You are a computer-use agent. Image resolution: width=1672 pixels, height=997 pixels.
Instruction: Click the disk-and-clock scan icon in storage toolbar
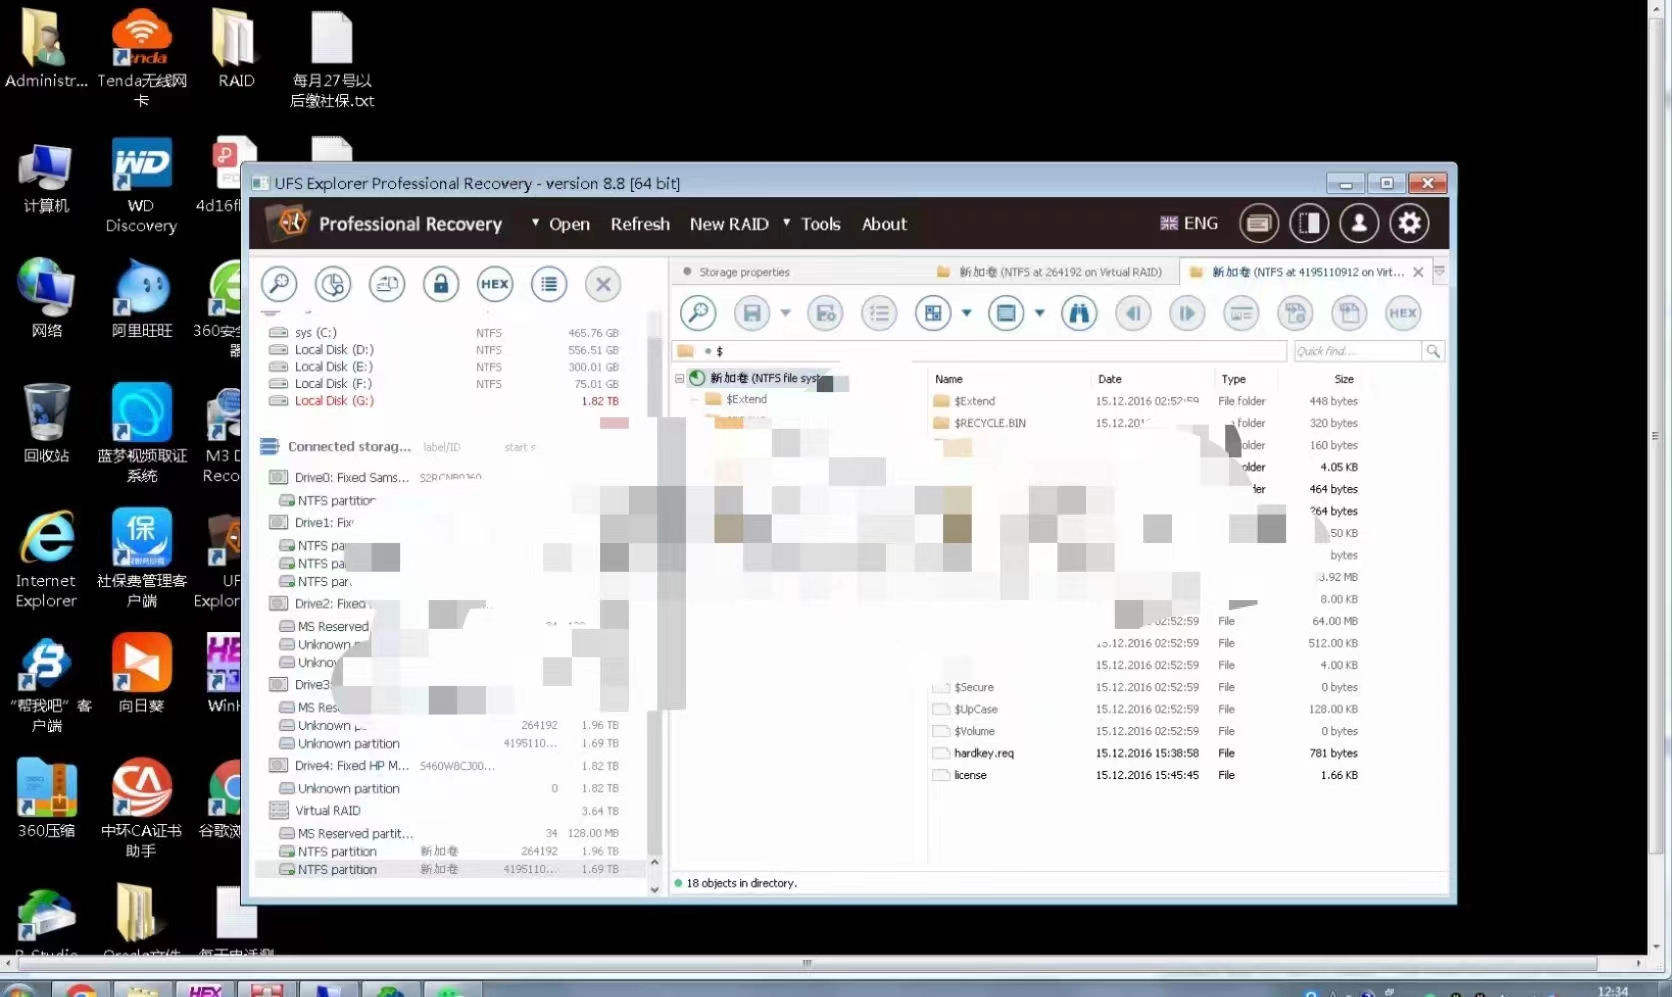click(x=333, y=284)
